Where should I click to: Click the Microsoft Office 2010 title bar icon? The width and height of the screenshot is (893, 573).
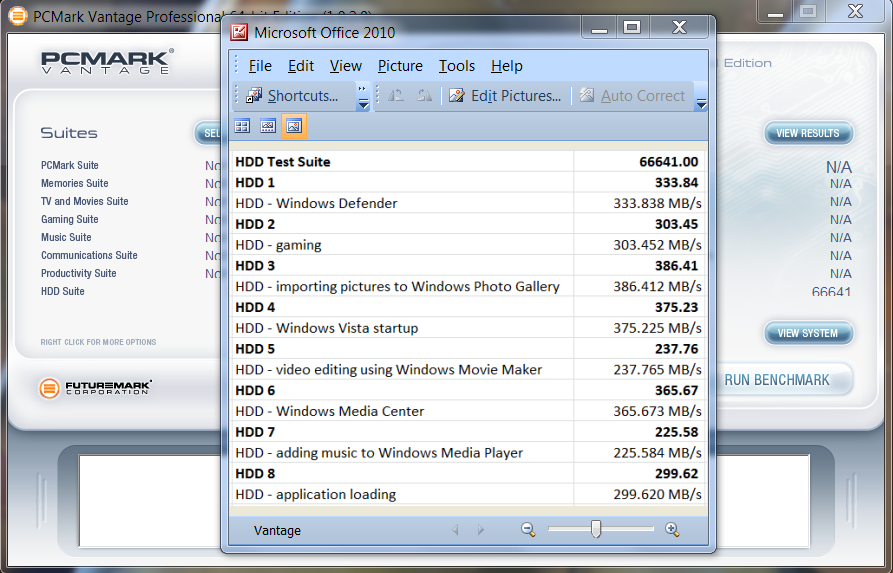pos(240,32)
